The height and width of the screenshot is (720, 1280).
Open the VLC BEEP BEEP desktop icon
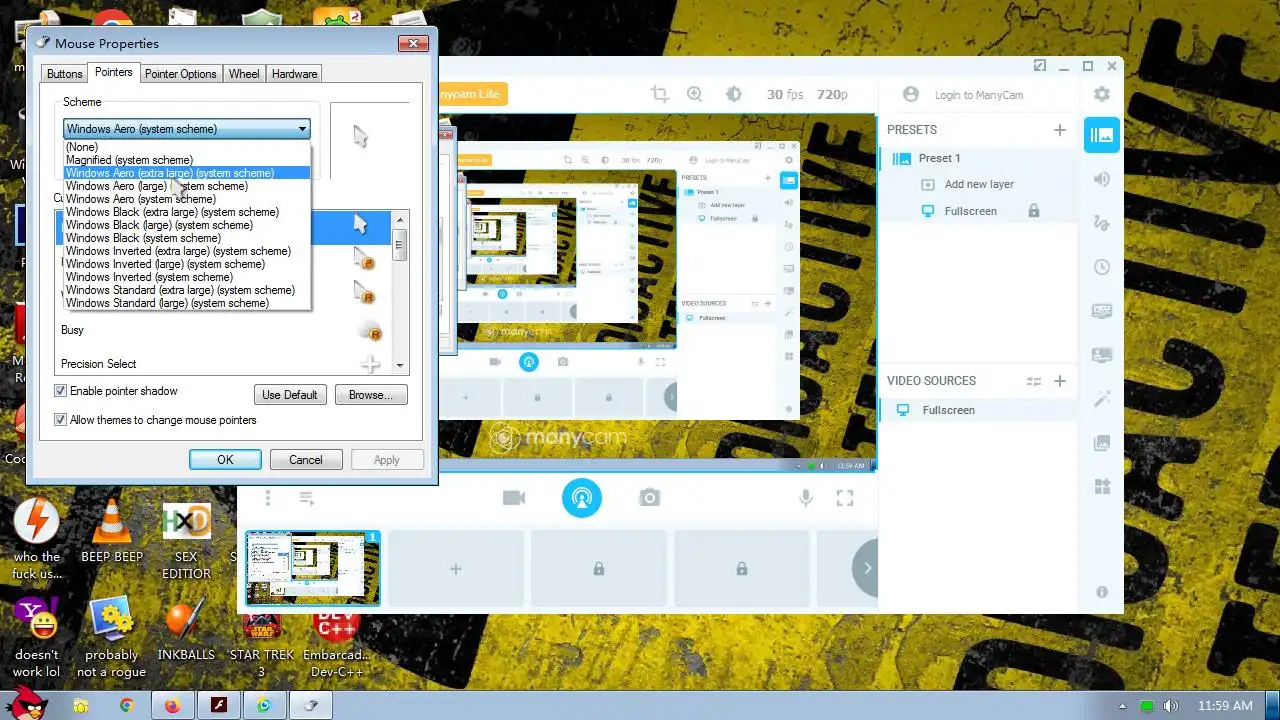(112, 531)
